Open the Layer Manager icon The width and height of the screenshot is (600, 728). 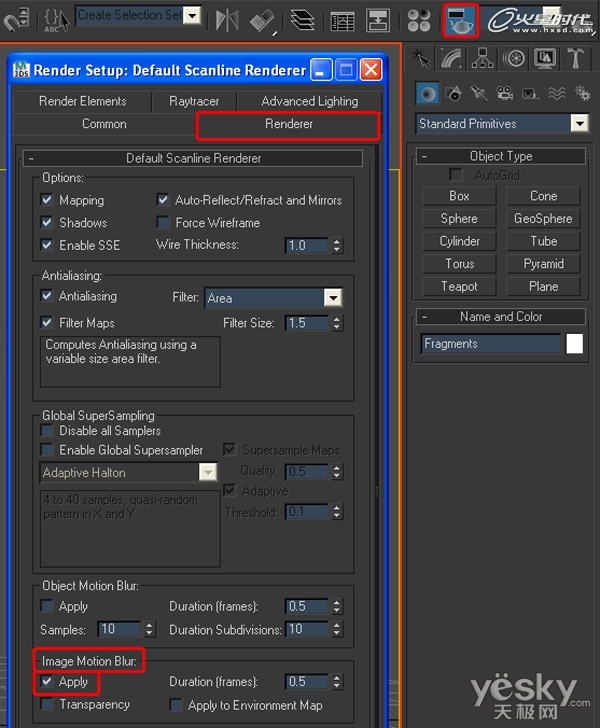click(x=302, y=20)
